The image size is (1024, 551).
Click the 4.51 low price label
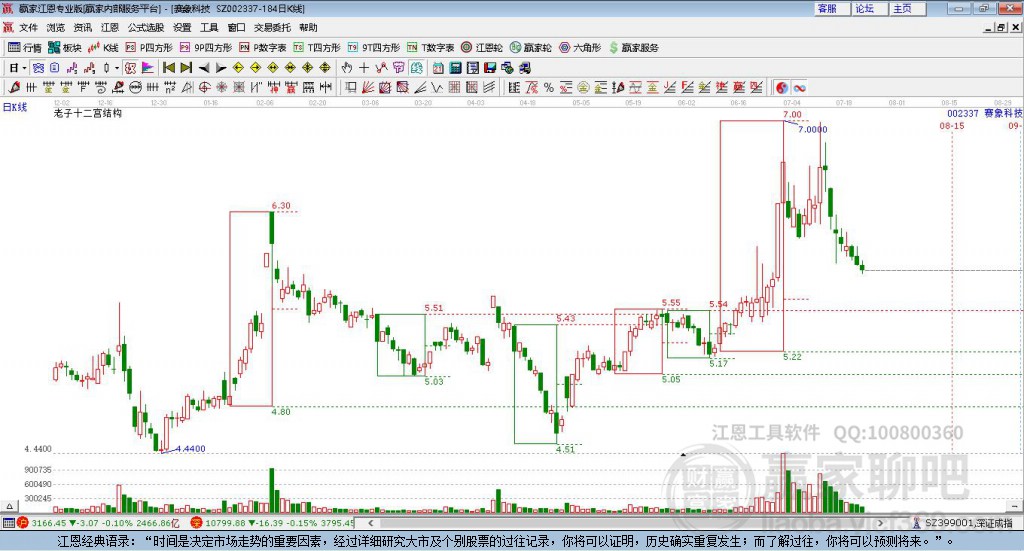pos(566,449)
